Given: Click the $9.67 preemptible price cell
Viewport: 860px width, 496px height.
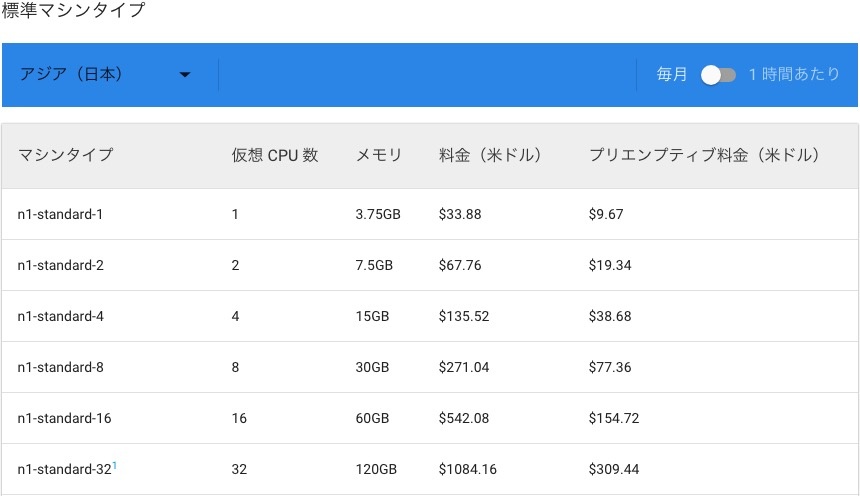Looking at the screenshot, I should 606,214.
